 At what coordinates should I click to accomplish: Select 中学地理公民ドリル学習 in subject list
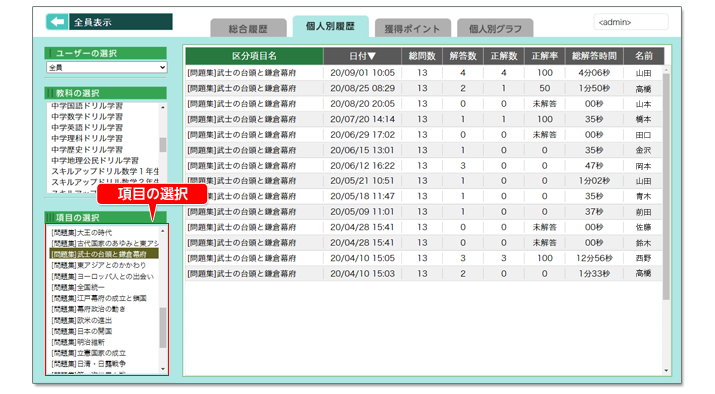tap(95, 161)
